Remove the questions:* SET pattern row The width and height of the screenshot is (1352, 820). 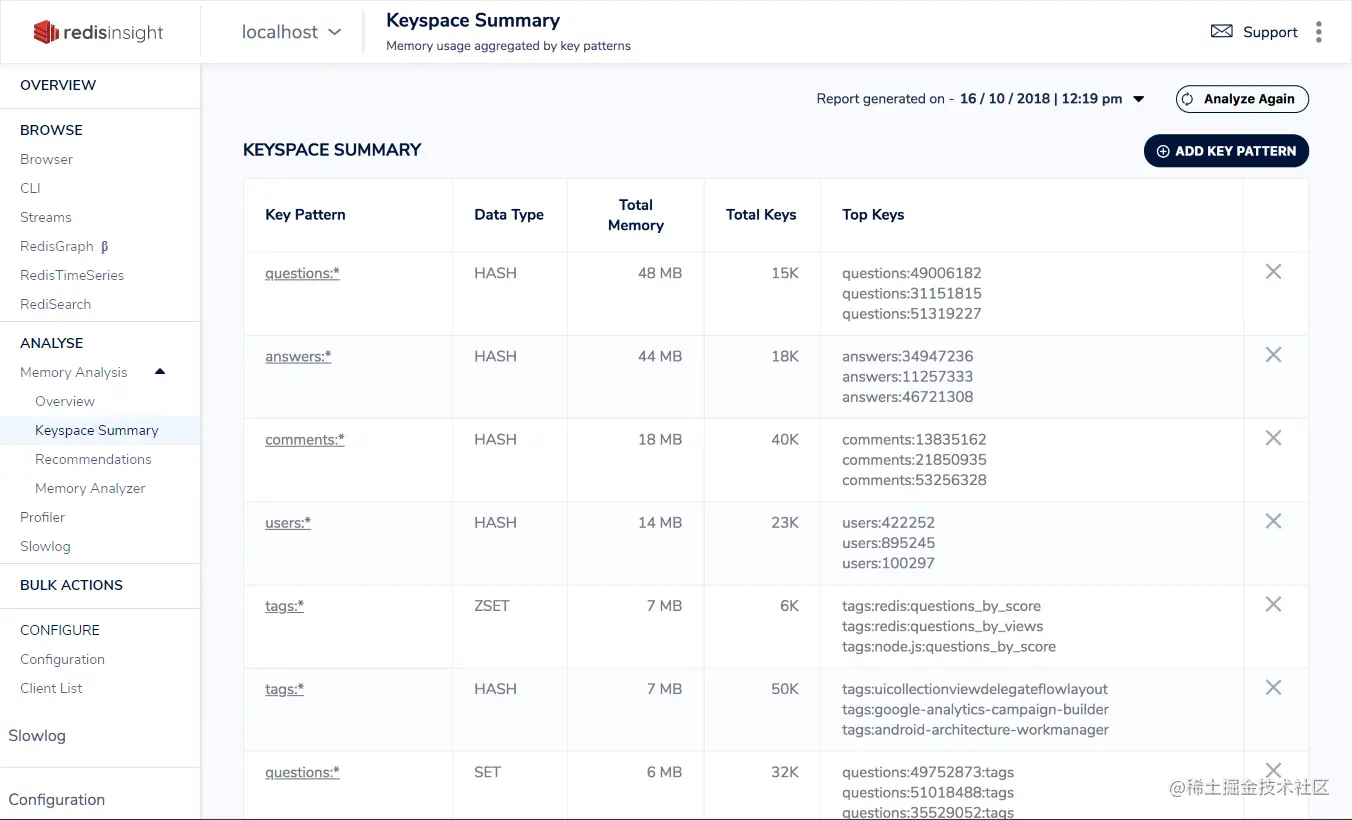[1273, 770]
